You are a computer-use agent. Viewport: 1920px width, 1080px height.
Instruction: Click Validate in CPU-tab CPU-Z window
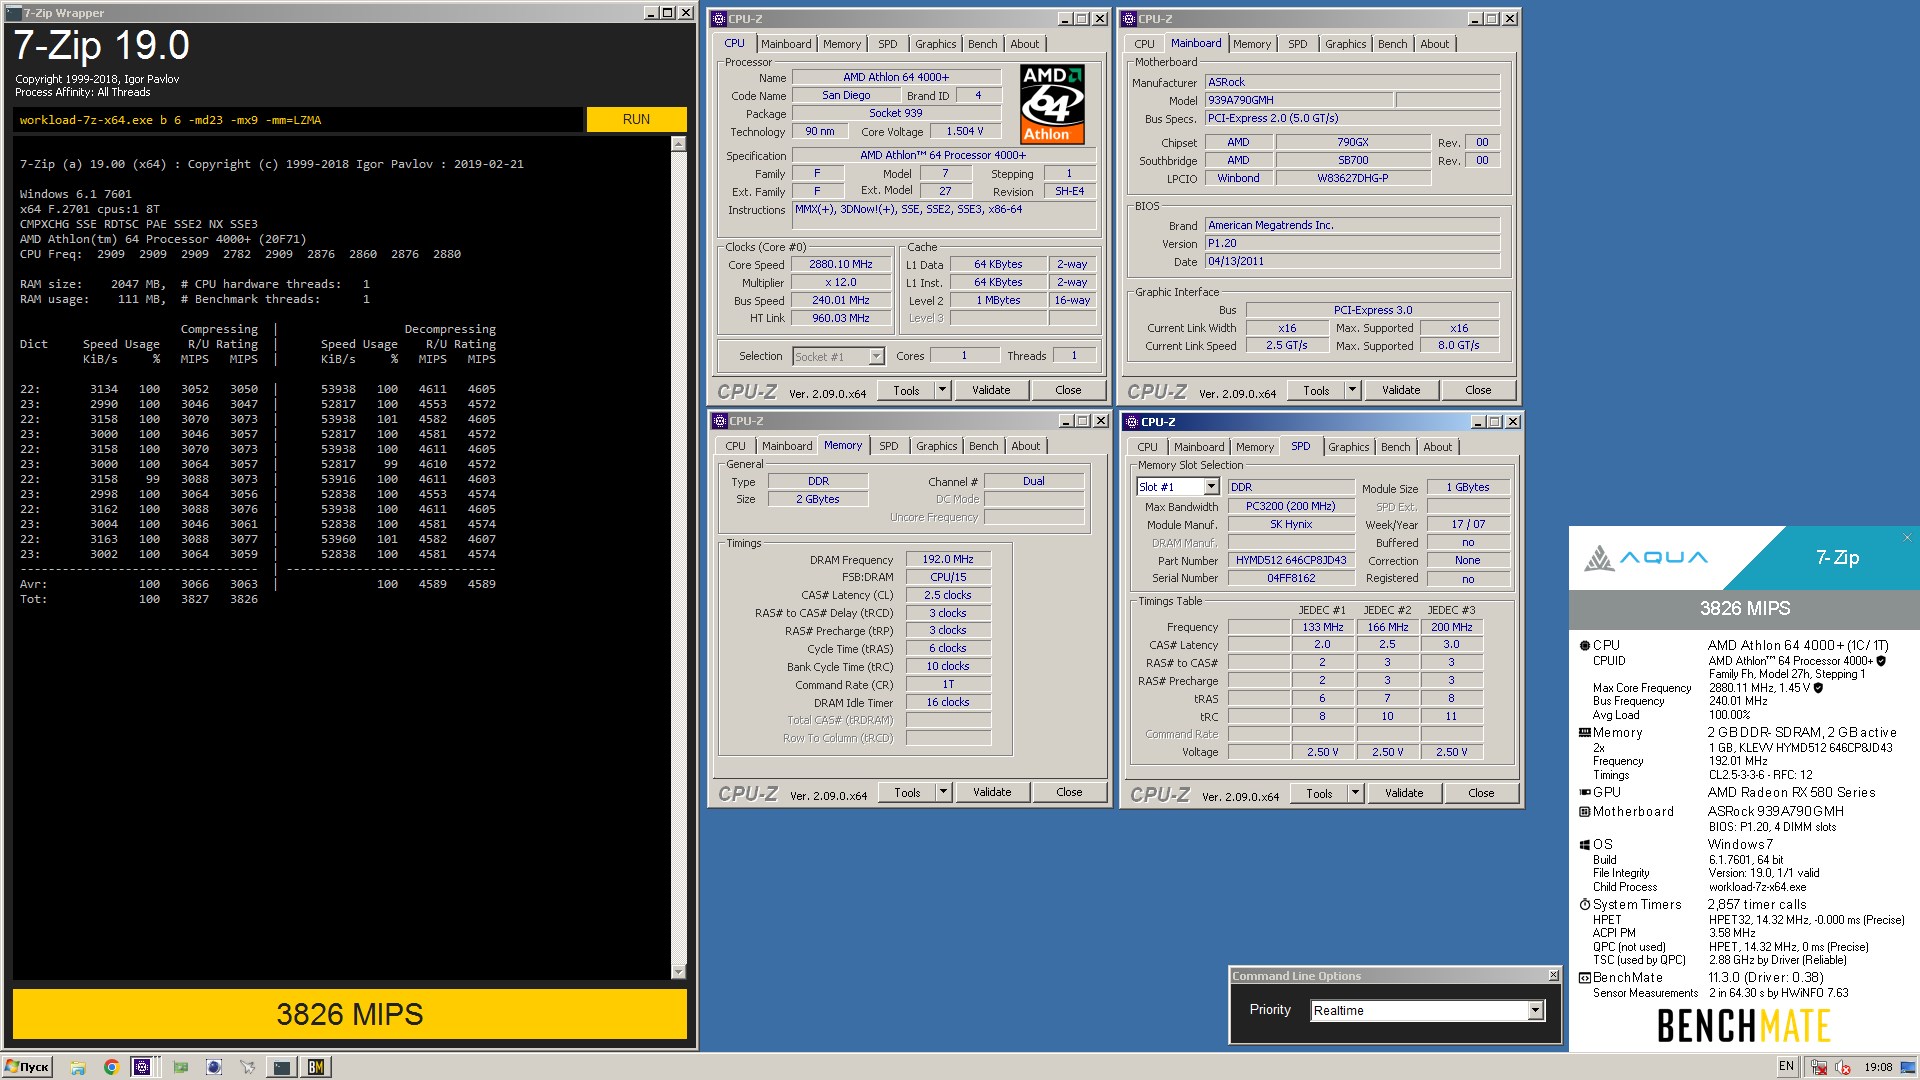click(991, 390)
